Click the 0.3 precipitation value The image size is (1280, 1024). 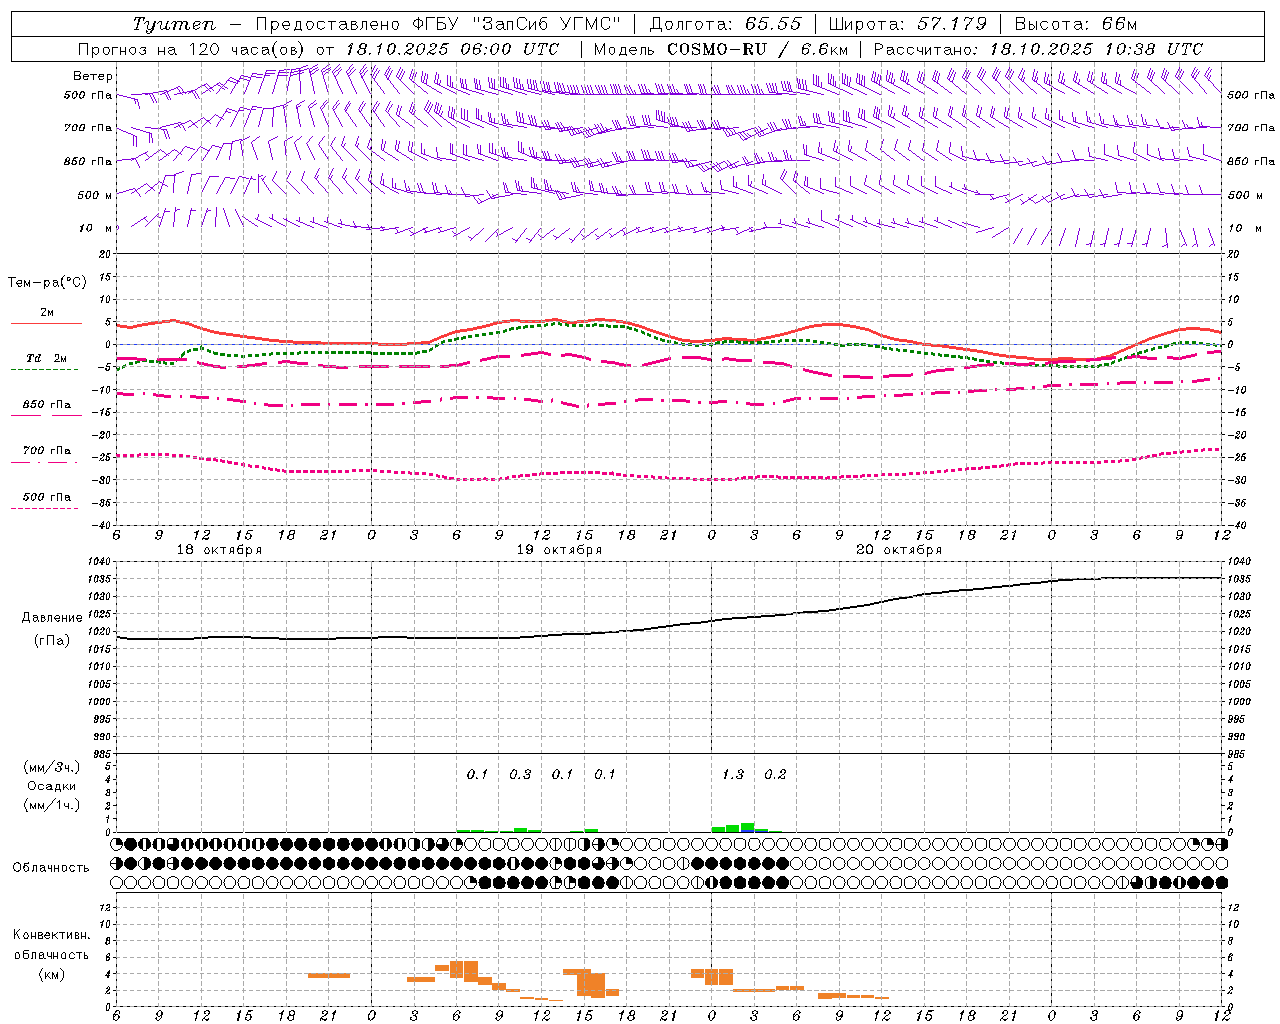[x=520, y=775]
